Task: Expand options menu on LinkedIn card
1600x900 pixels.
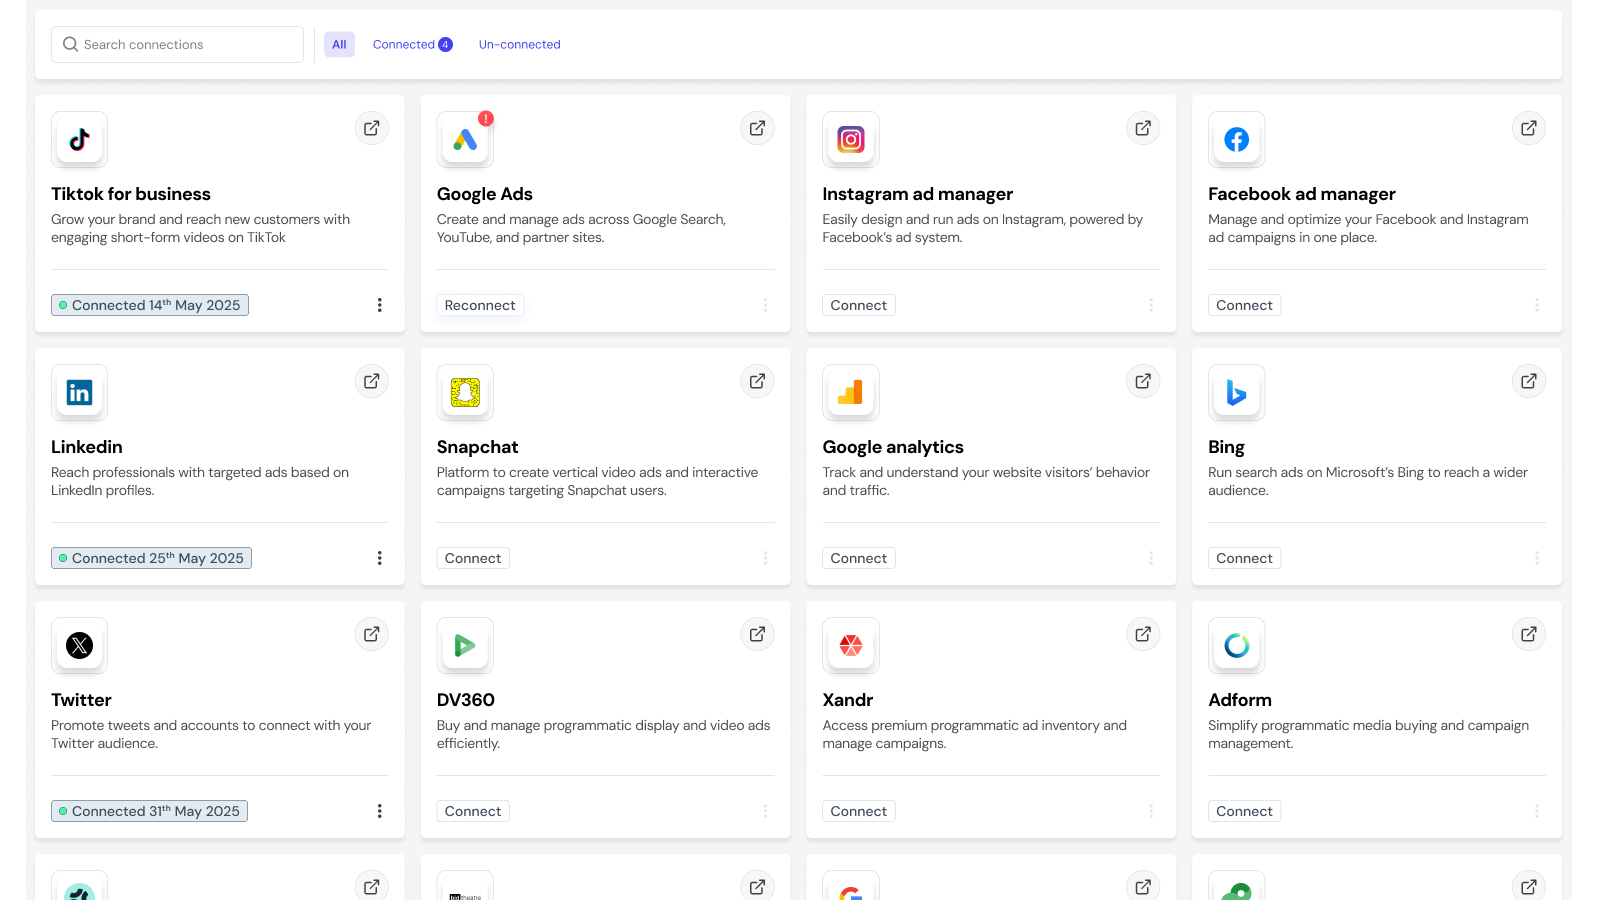Action: tap(380, 558)
